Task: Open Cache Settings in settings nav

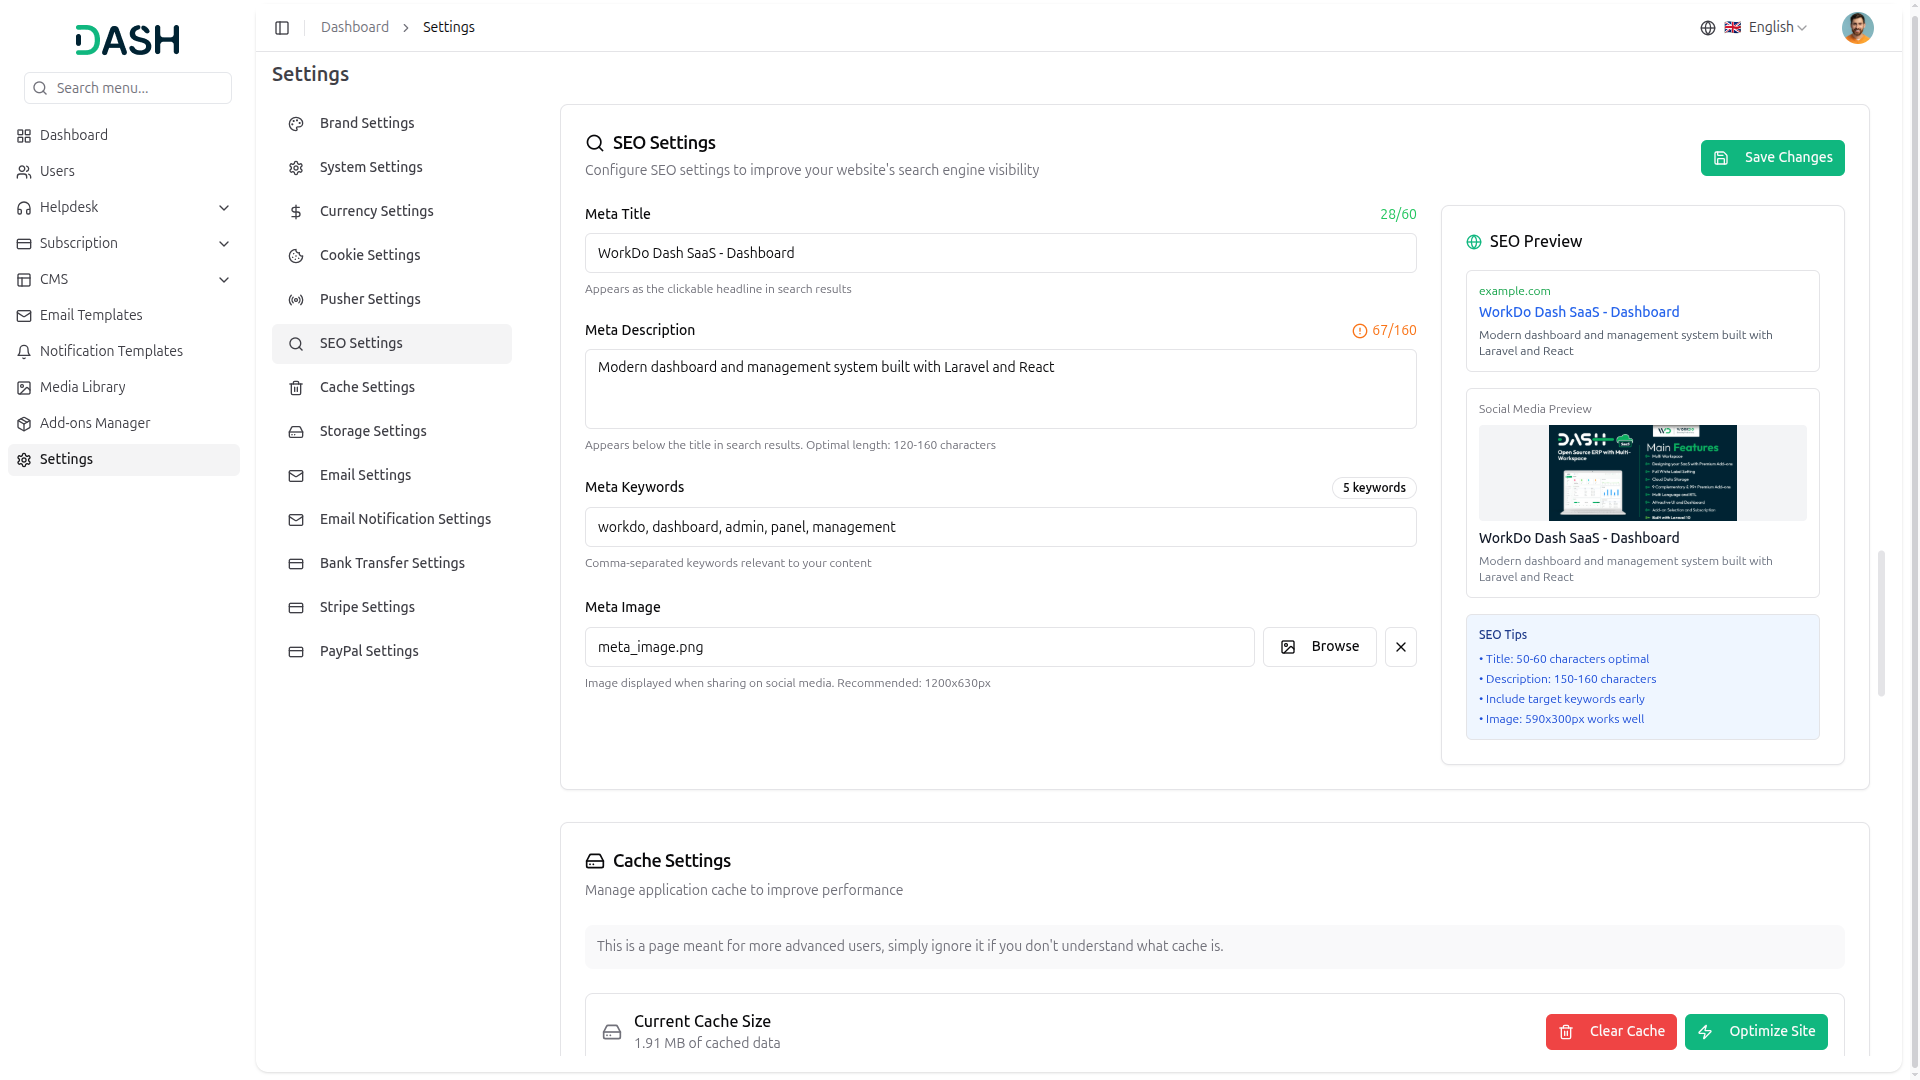Action: pos(367,387)
